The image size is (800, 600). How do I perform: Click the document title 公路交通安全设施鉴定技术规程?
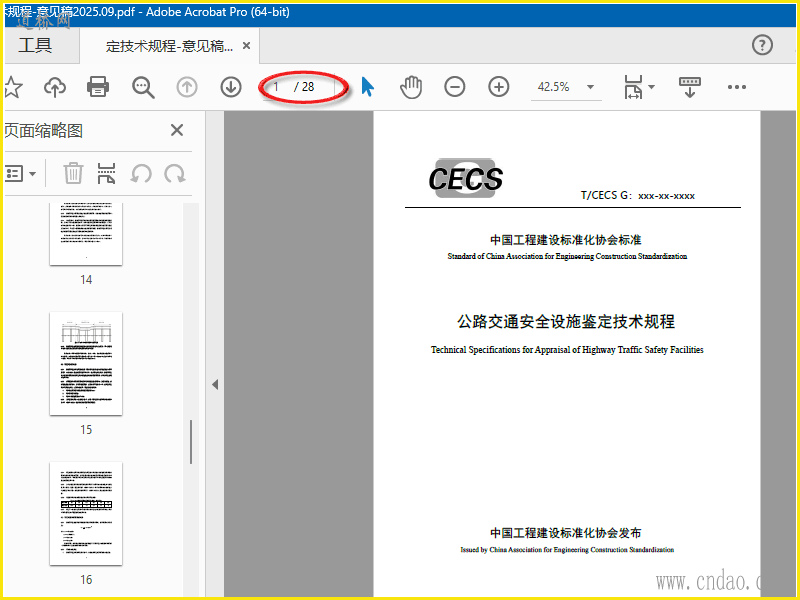point(566,321)
